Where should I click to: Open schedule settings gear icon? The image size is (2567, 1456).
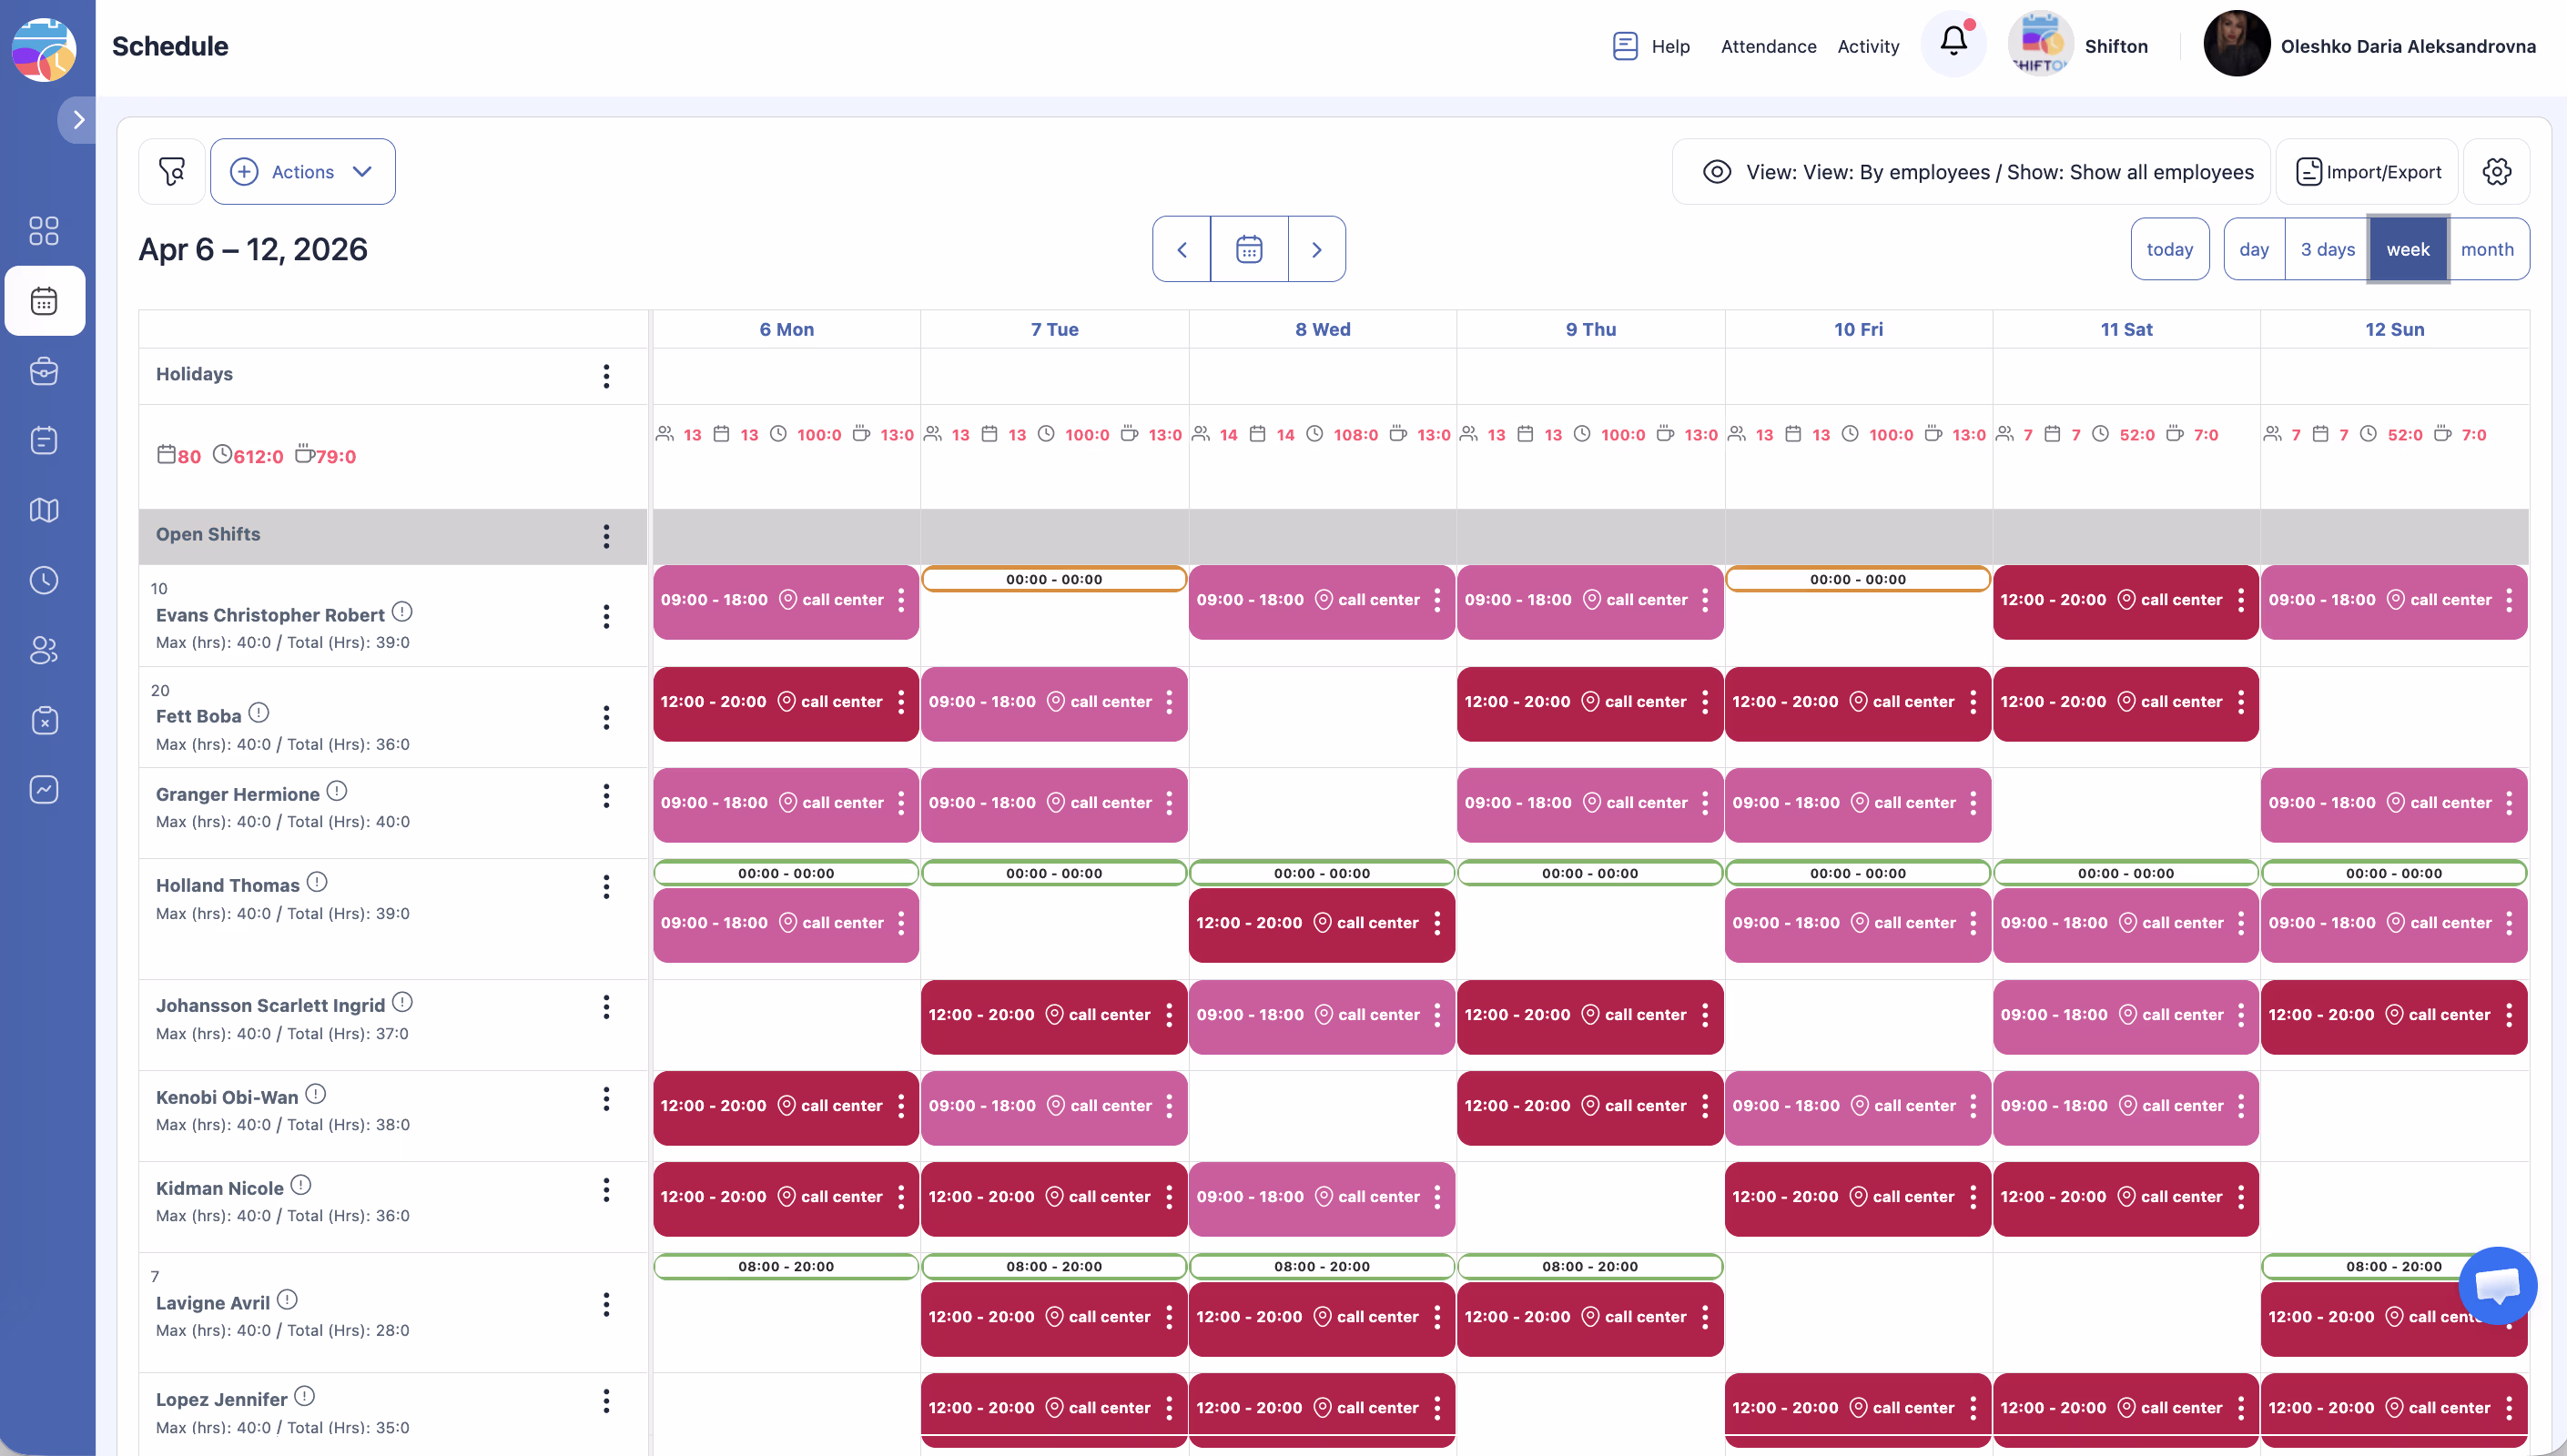[x=2496, y=171]
